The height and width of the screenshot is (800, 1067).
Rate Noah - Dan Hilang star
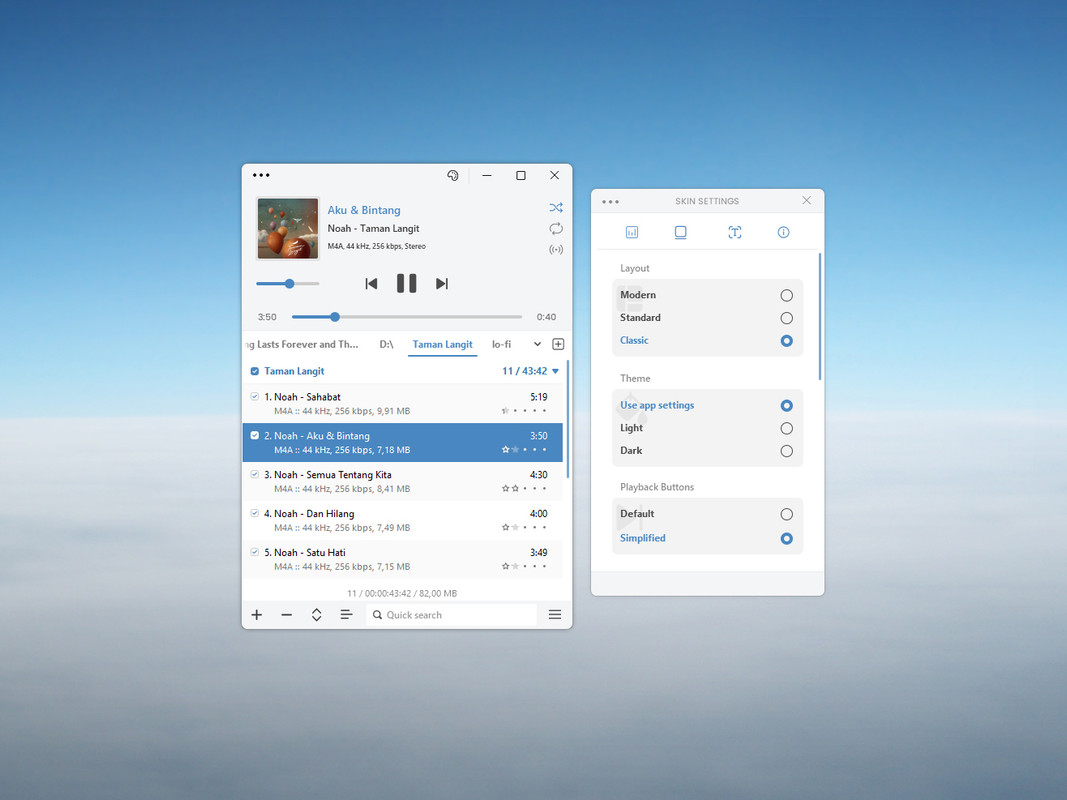(506, 527)
